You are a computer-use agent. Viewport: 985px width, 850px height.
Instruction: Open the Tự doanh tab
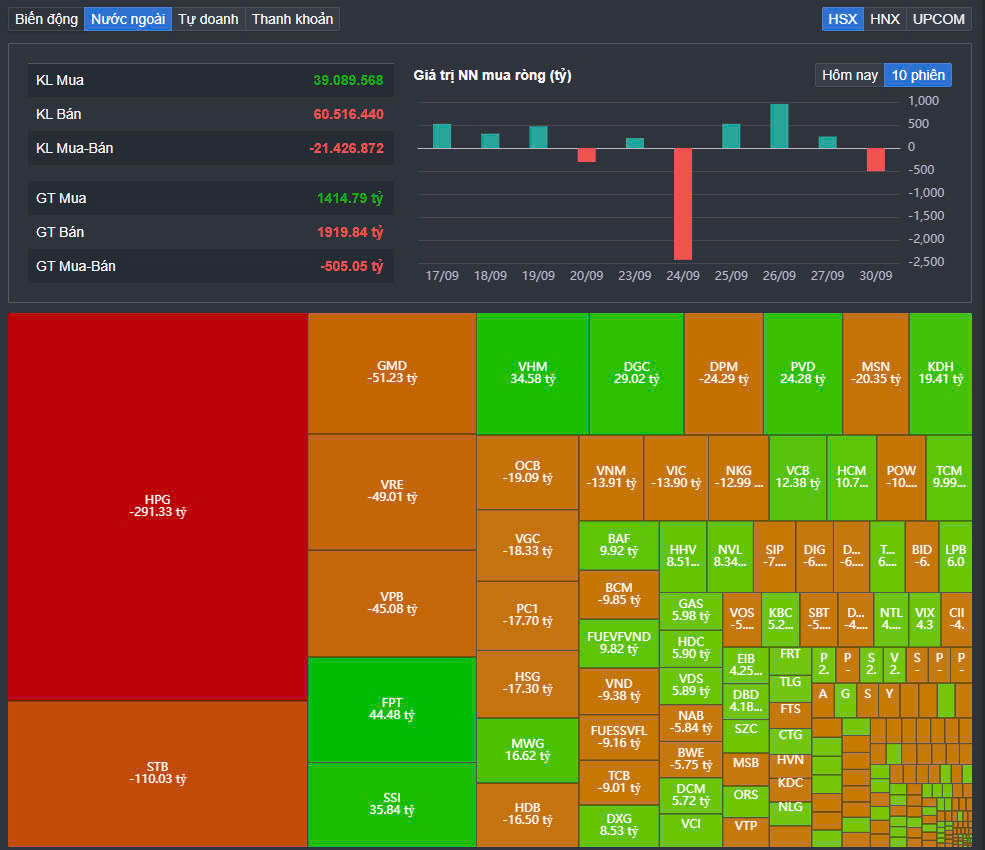coord(208,19)
